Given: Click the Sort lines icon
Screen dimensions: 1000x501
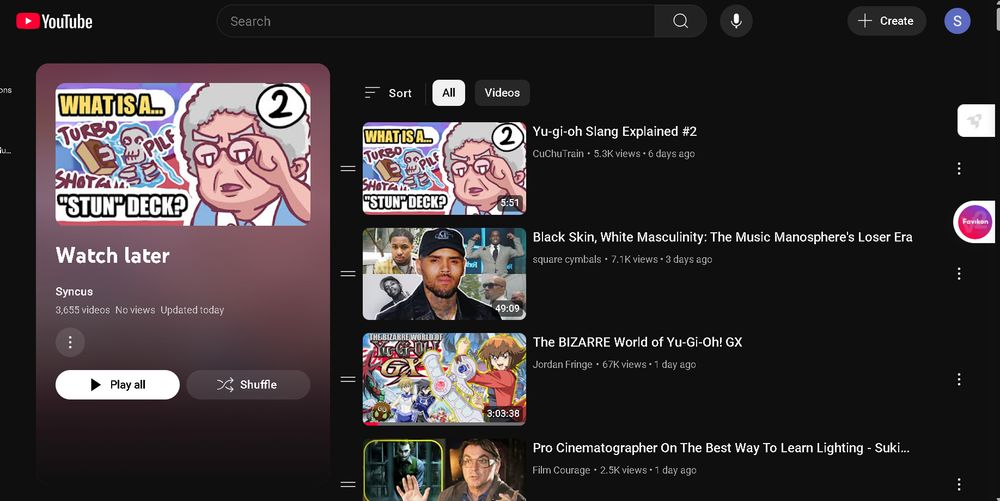Looking at the screenshot, I should coord(372,93).
